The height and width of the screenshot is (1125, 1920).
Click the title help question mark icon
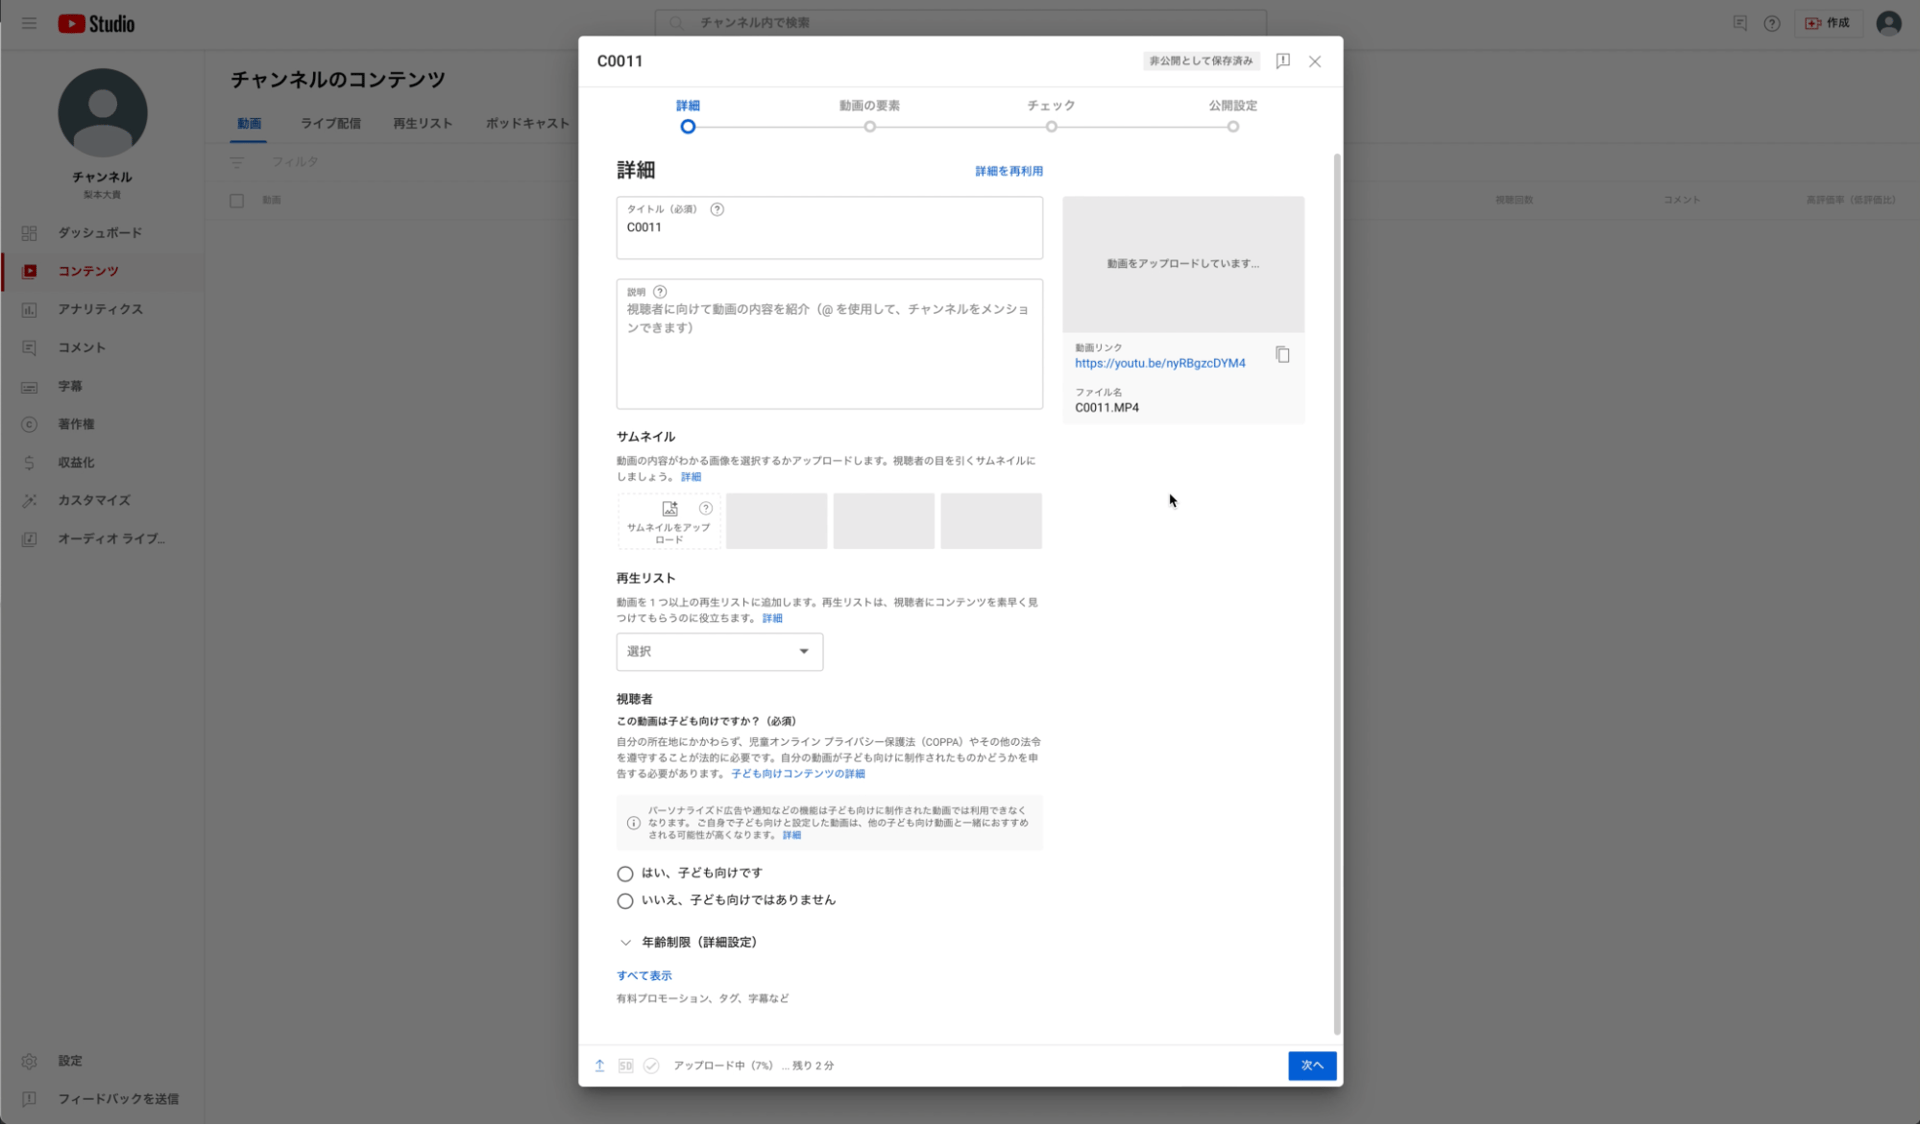coord(717,209)
